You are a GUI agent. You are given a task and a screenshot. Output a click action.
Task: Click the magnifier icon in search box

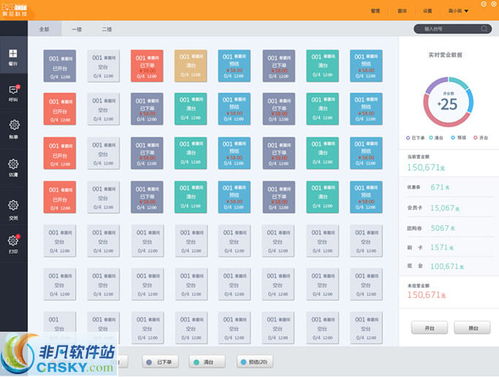(484, 29)
